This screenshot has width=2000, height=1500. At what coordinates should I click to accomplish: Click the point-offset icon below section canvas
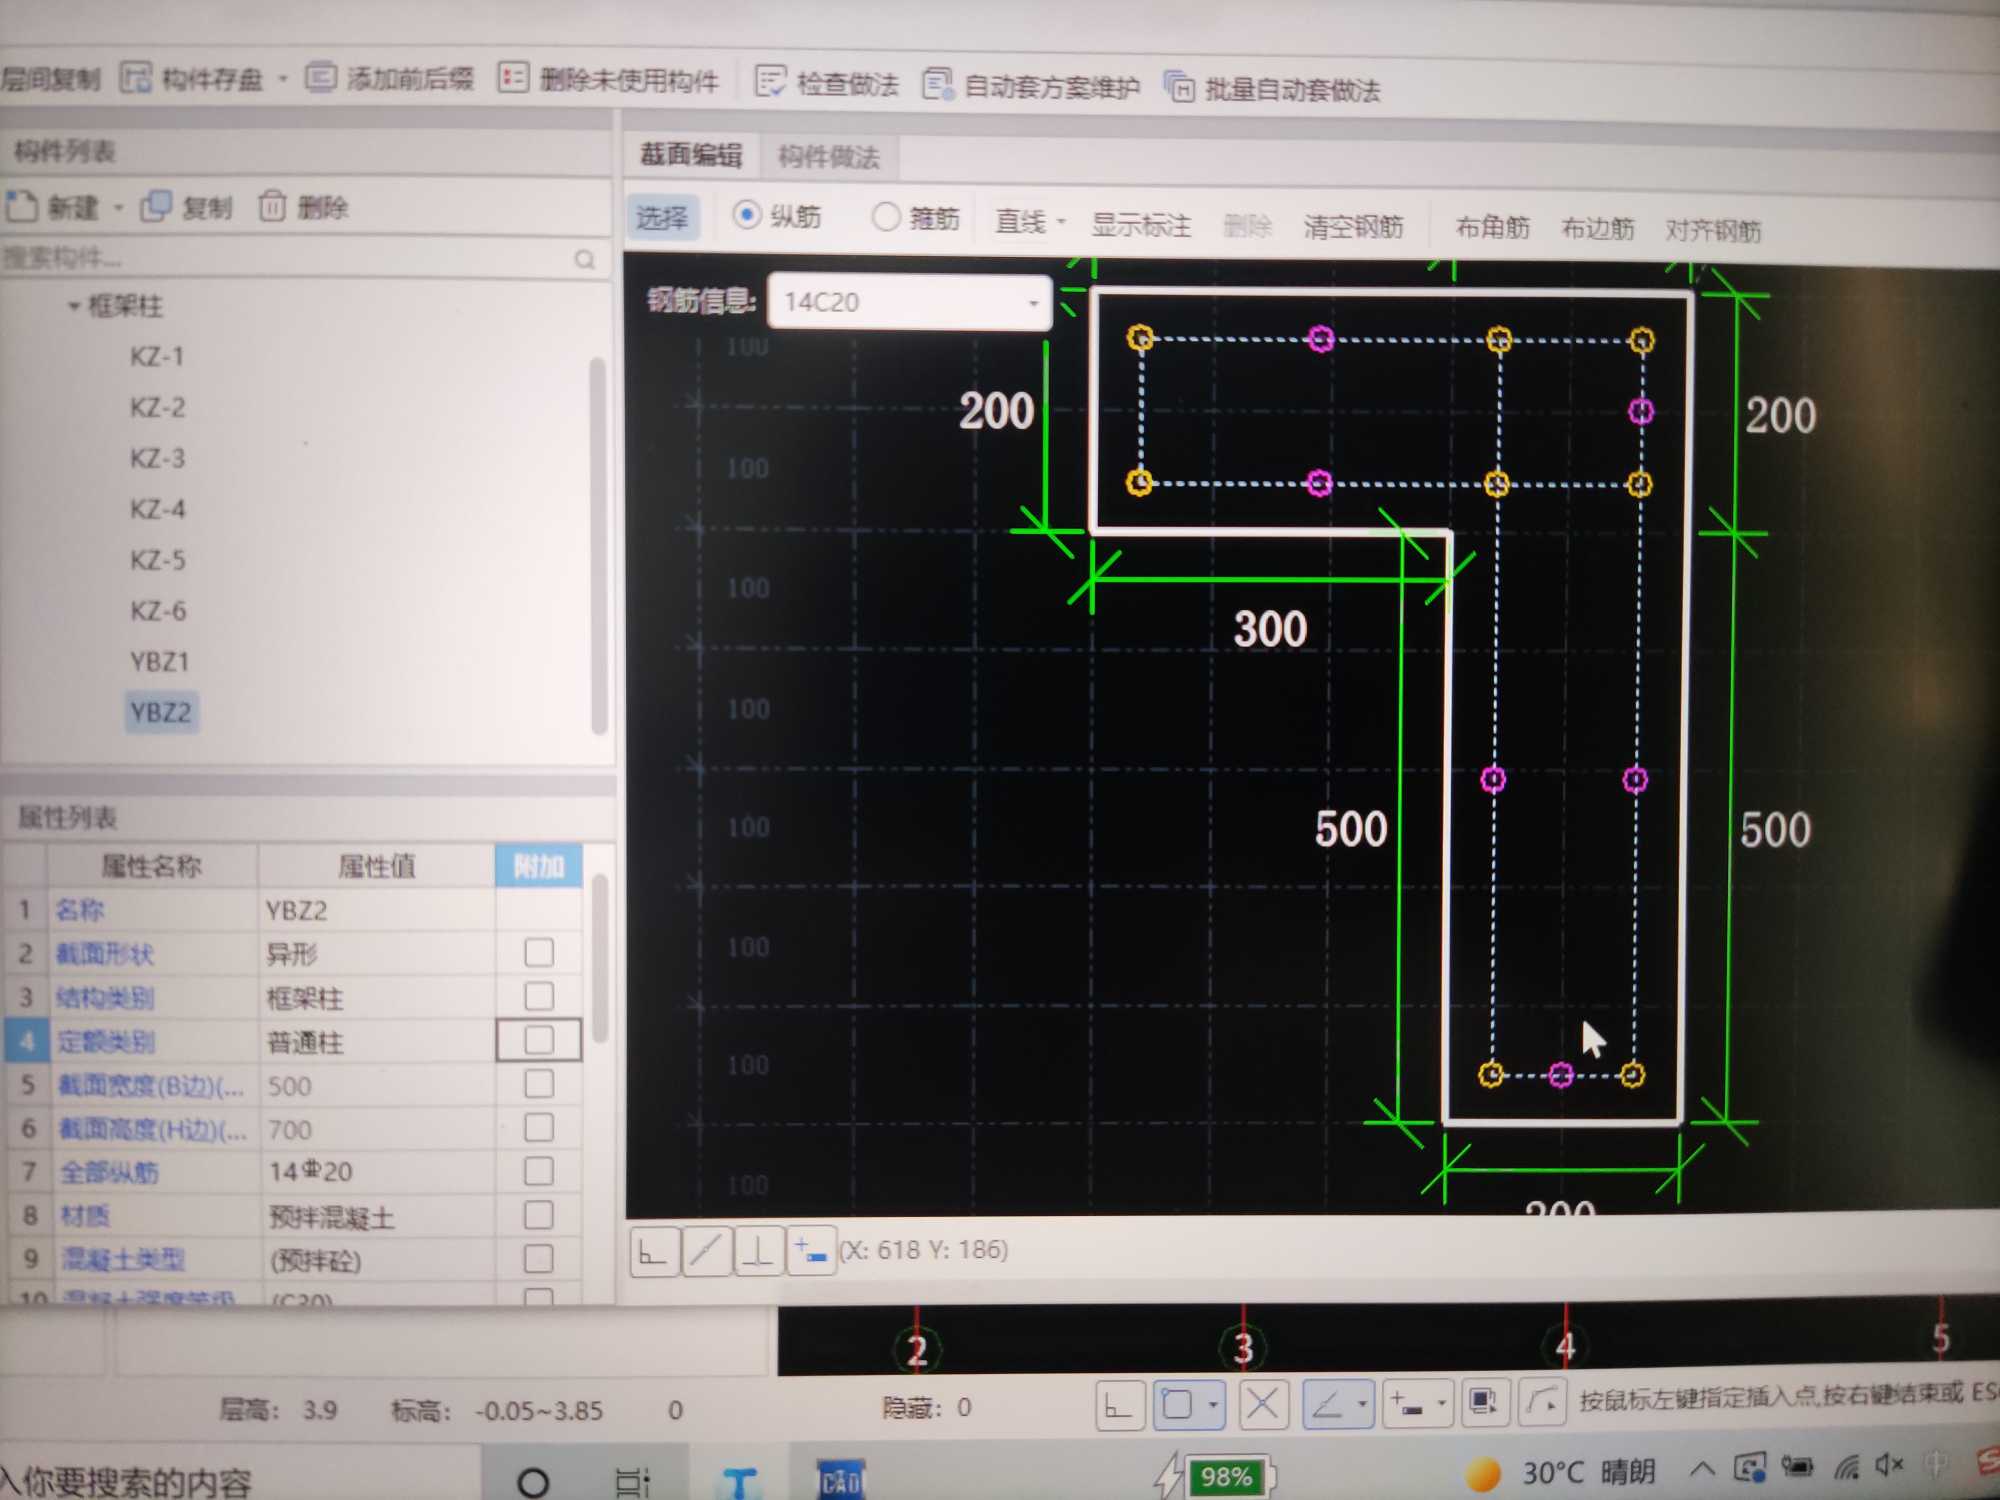coord(810,1251)
